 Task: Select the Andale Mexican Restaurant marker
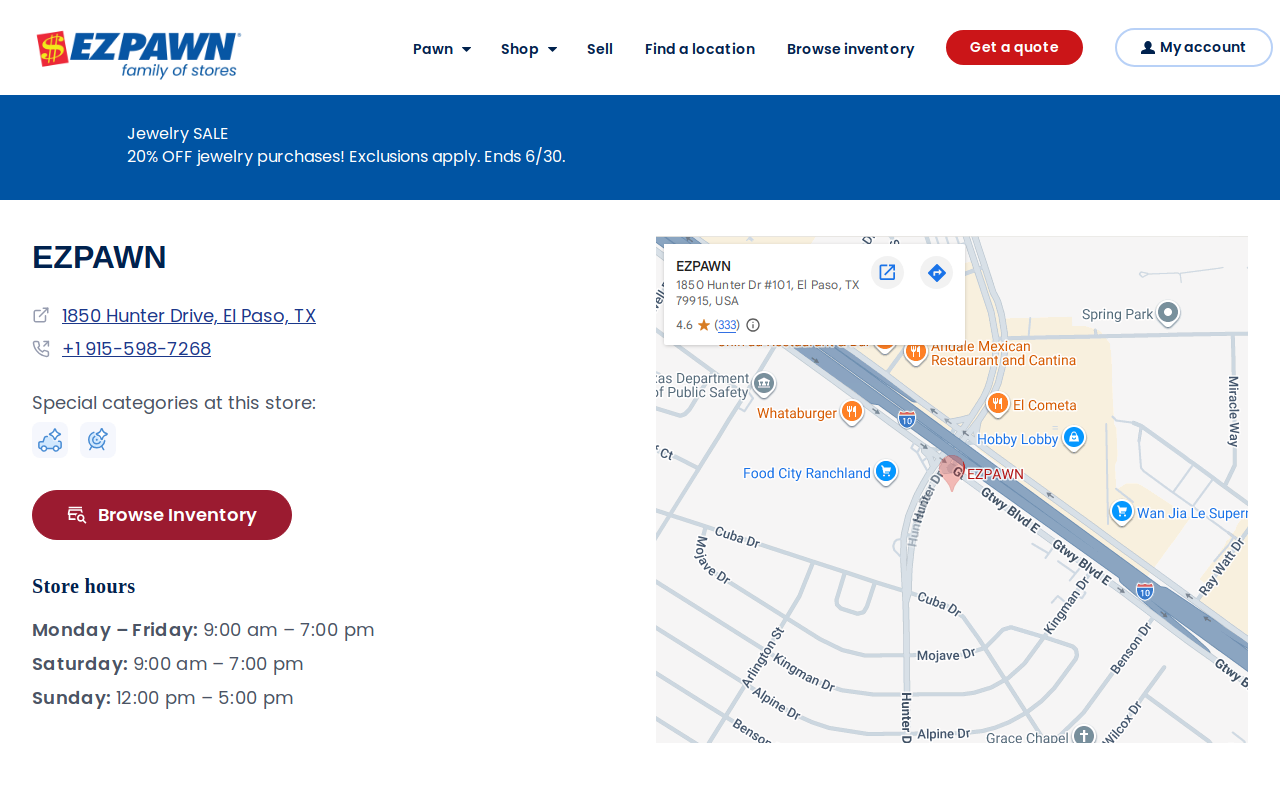915,351
